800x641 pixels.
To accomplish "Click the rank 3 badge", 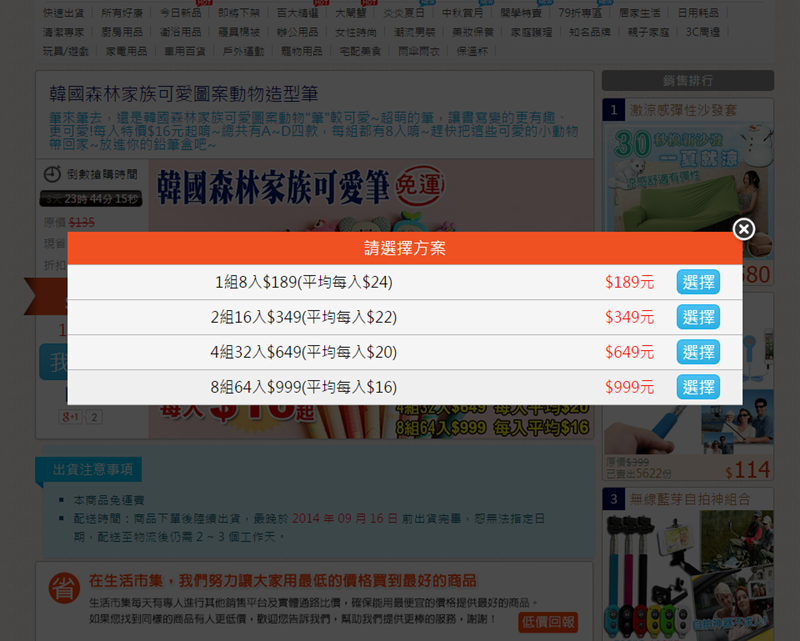I will pyautogui.click(x=614, y=499).
